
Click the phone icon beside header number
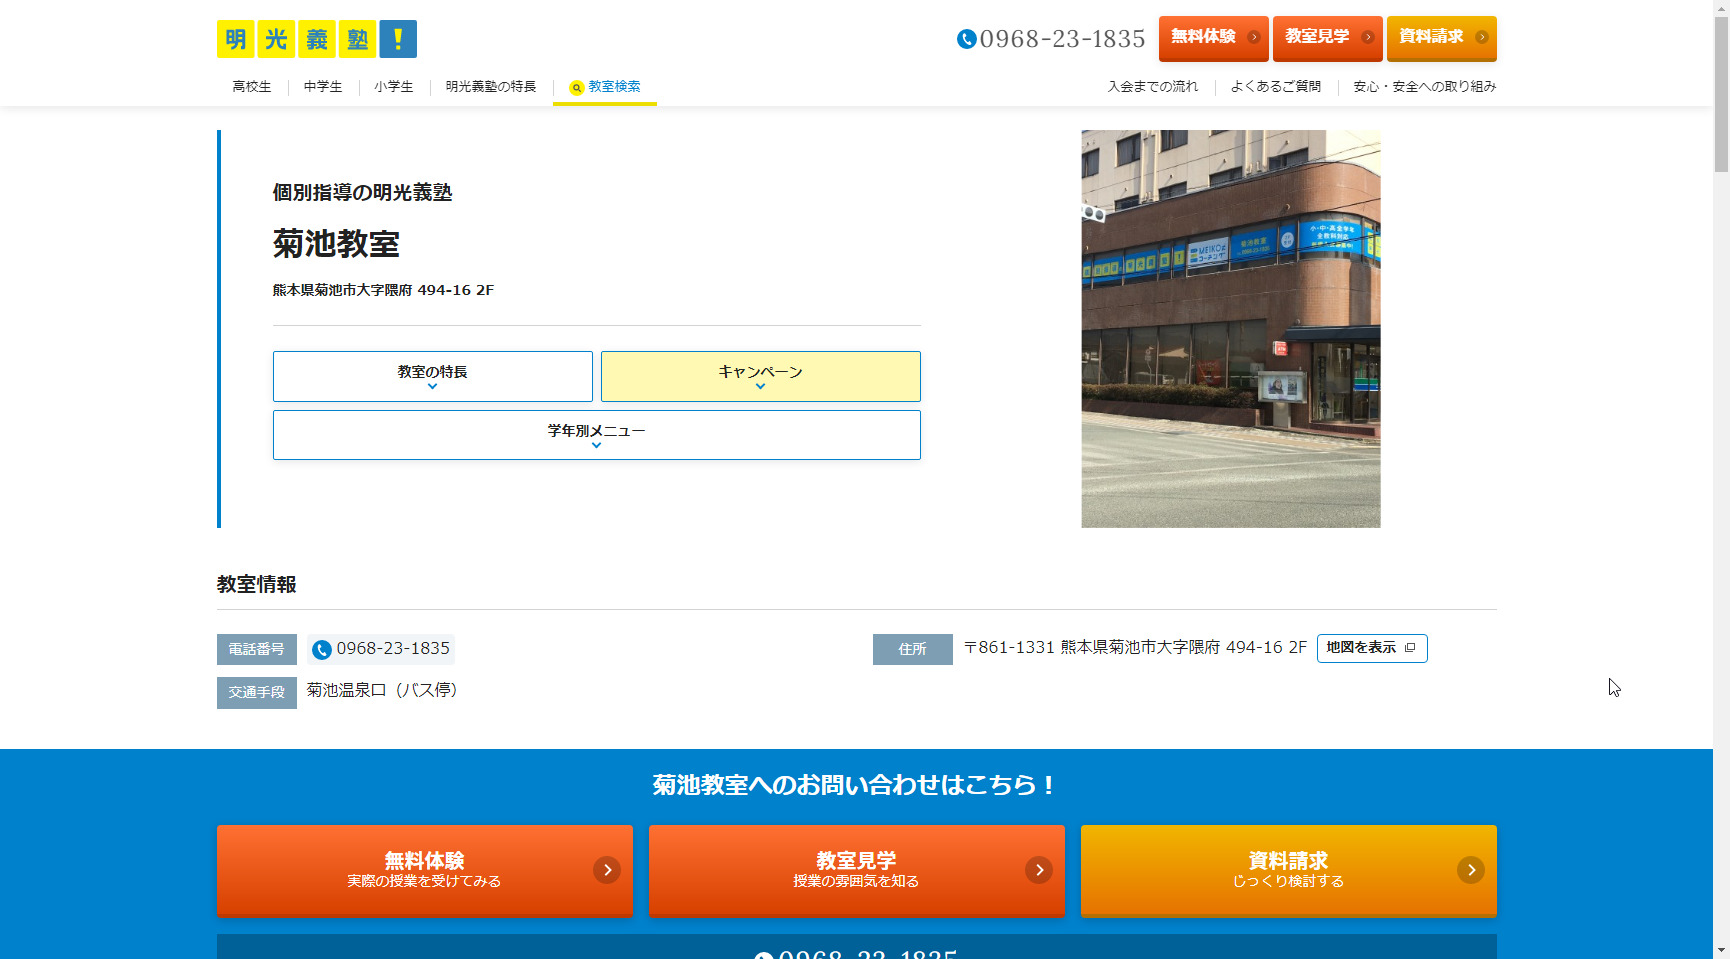click(x=966, y=39)
